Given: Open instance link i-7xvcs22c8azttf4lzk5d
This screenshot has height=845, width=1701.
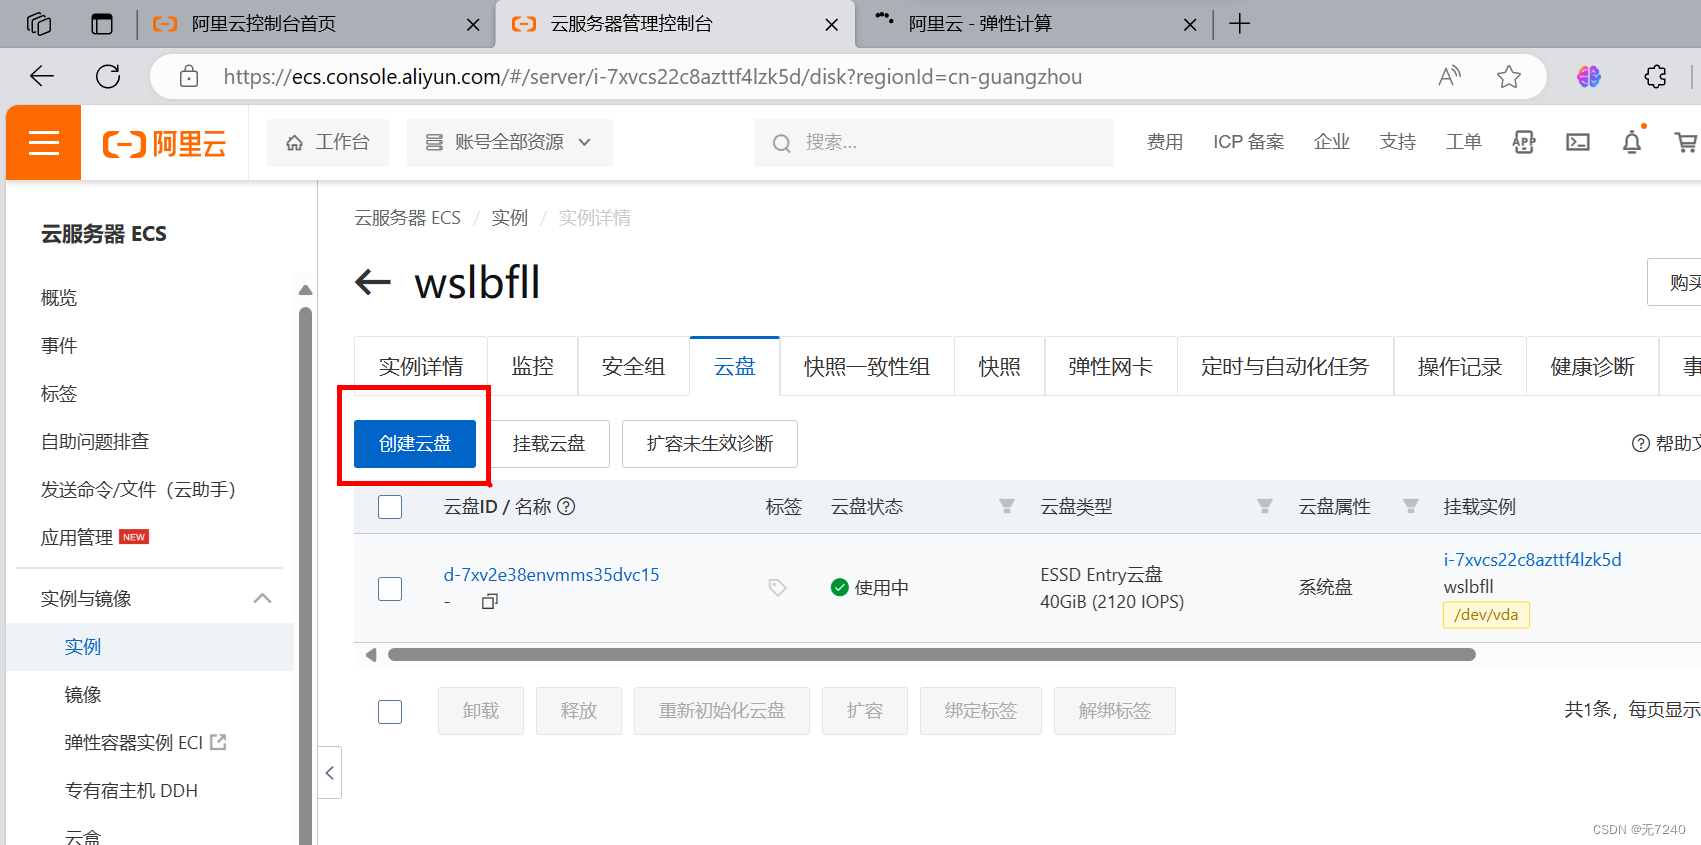Looking at the screenshot, I should coord(1533,560).
